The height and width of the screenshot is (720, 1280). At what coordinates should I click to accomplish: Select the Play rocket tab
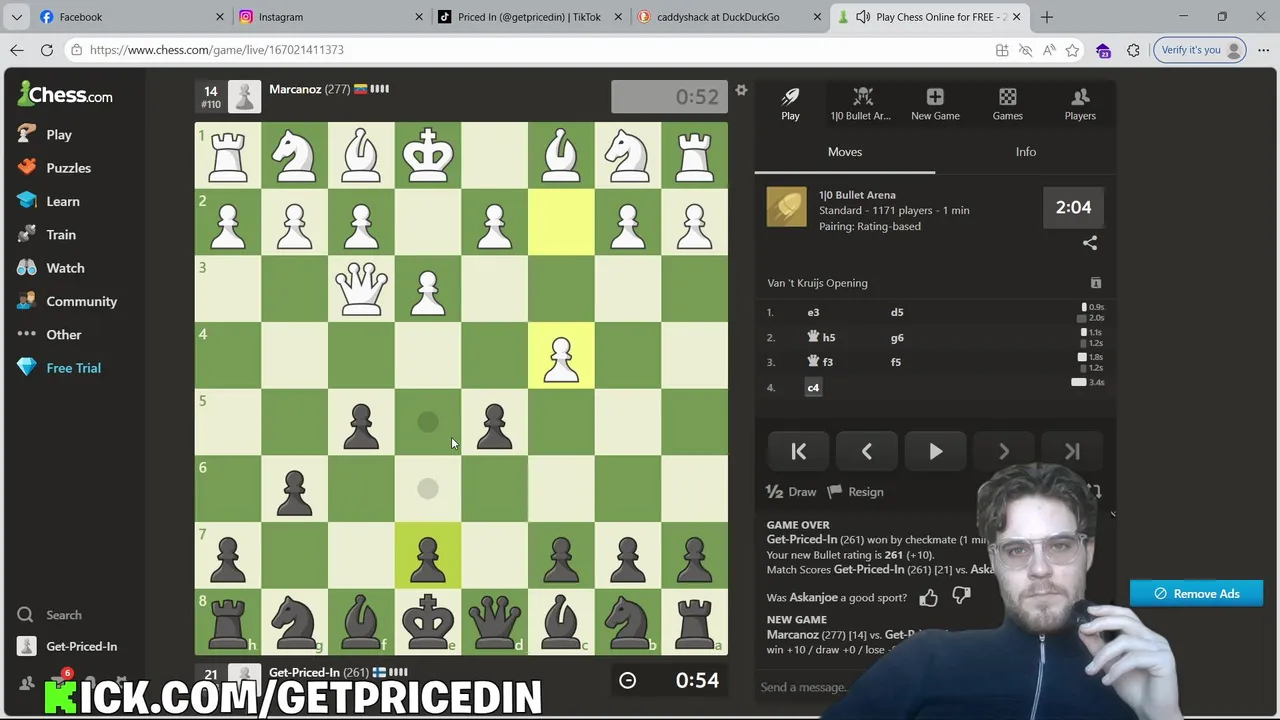(790, 104)
